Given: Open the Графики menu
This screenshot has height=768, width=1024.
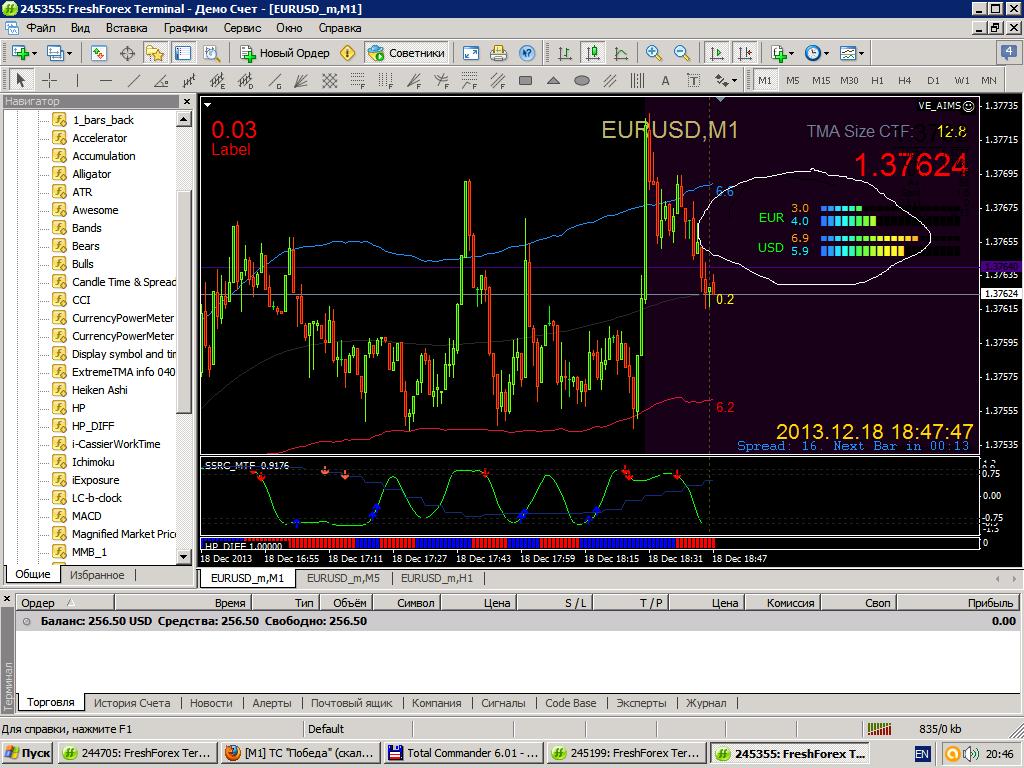Looking at the screenshot, I should (185, 28).
